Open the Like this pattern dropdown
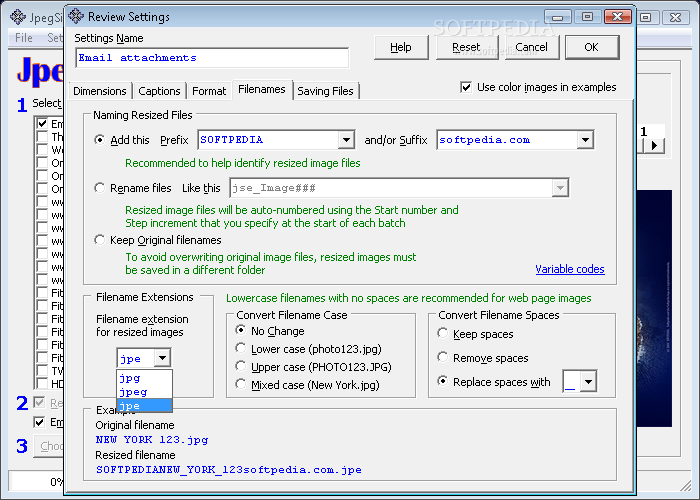The height and width of the screenshot is (500, 700). [x=560, y=188]
